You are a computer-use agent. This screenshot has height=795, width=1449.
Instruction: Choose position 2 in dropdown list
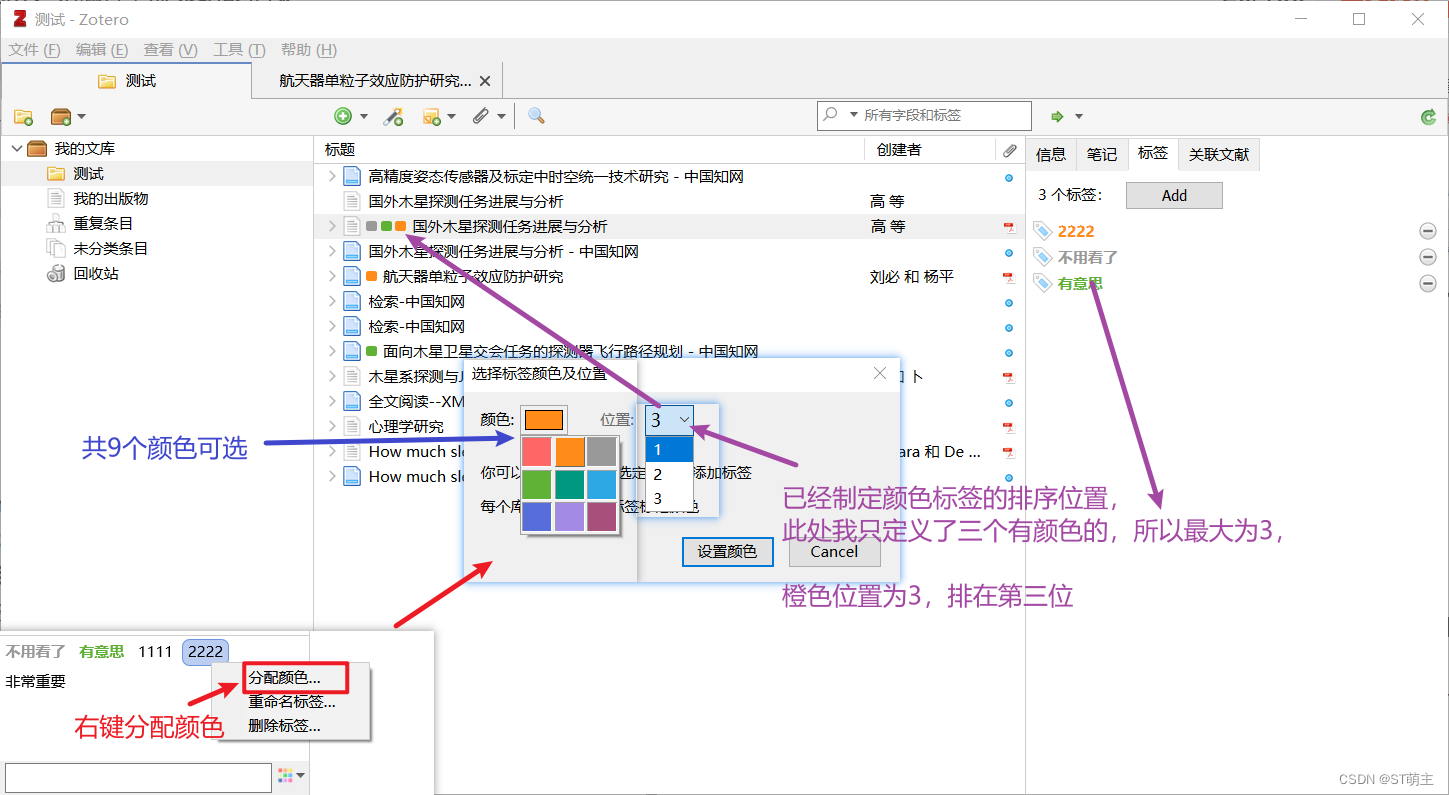[669, 474]
